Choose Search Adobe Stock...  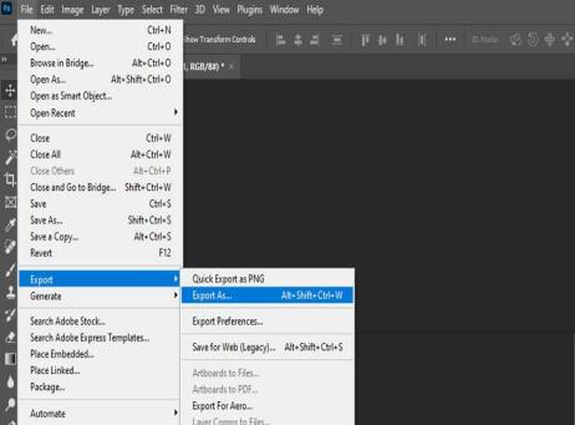click(100, 321)
